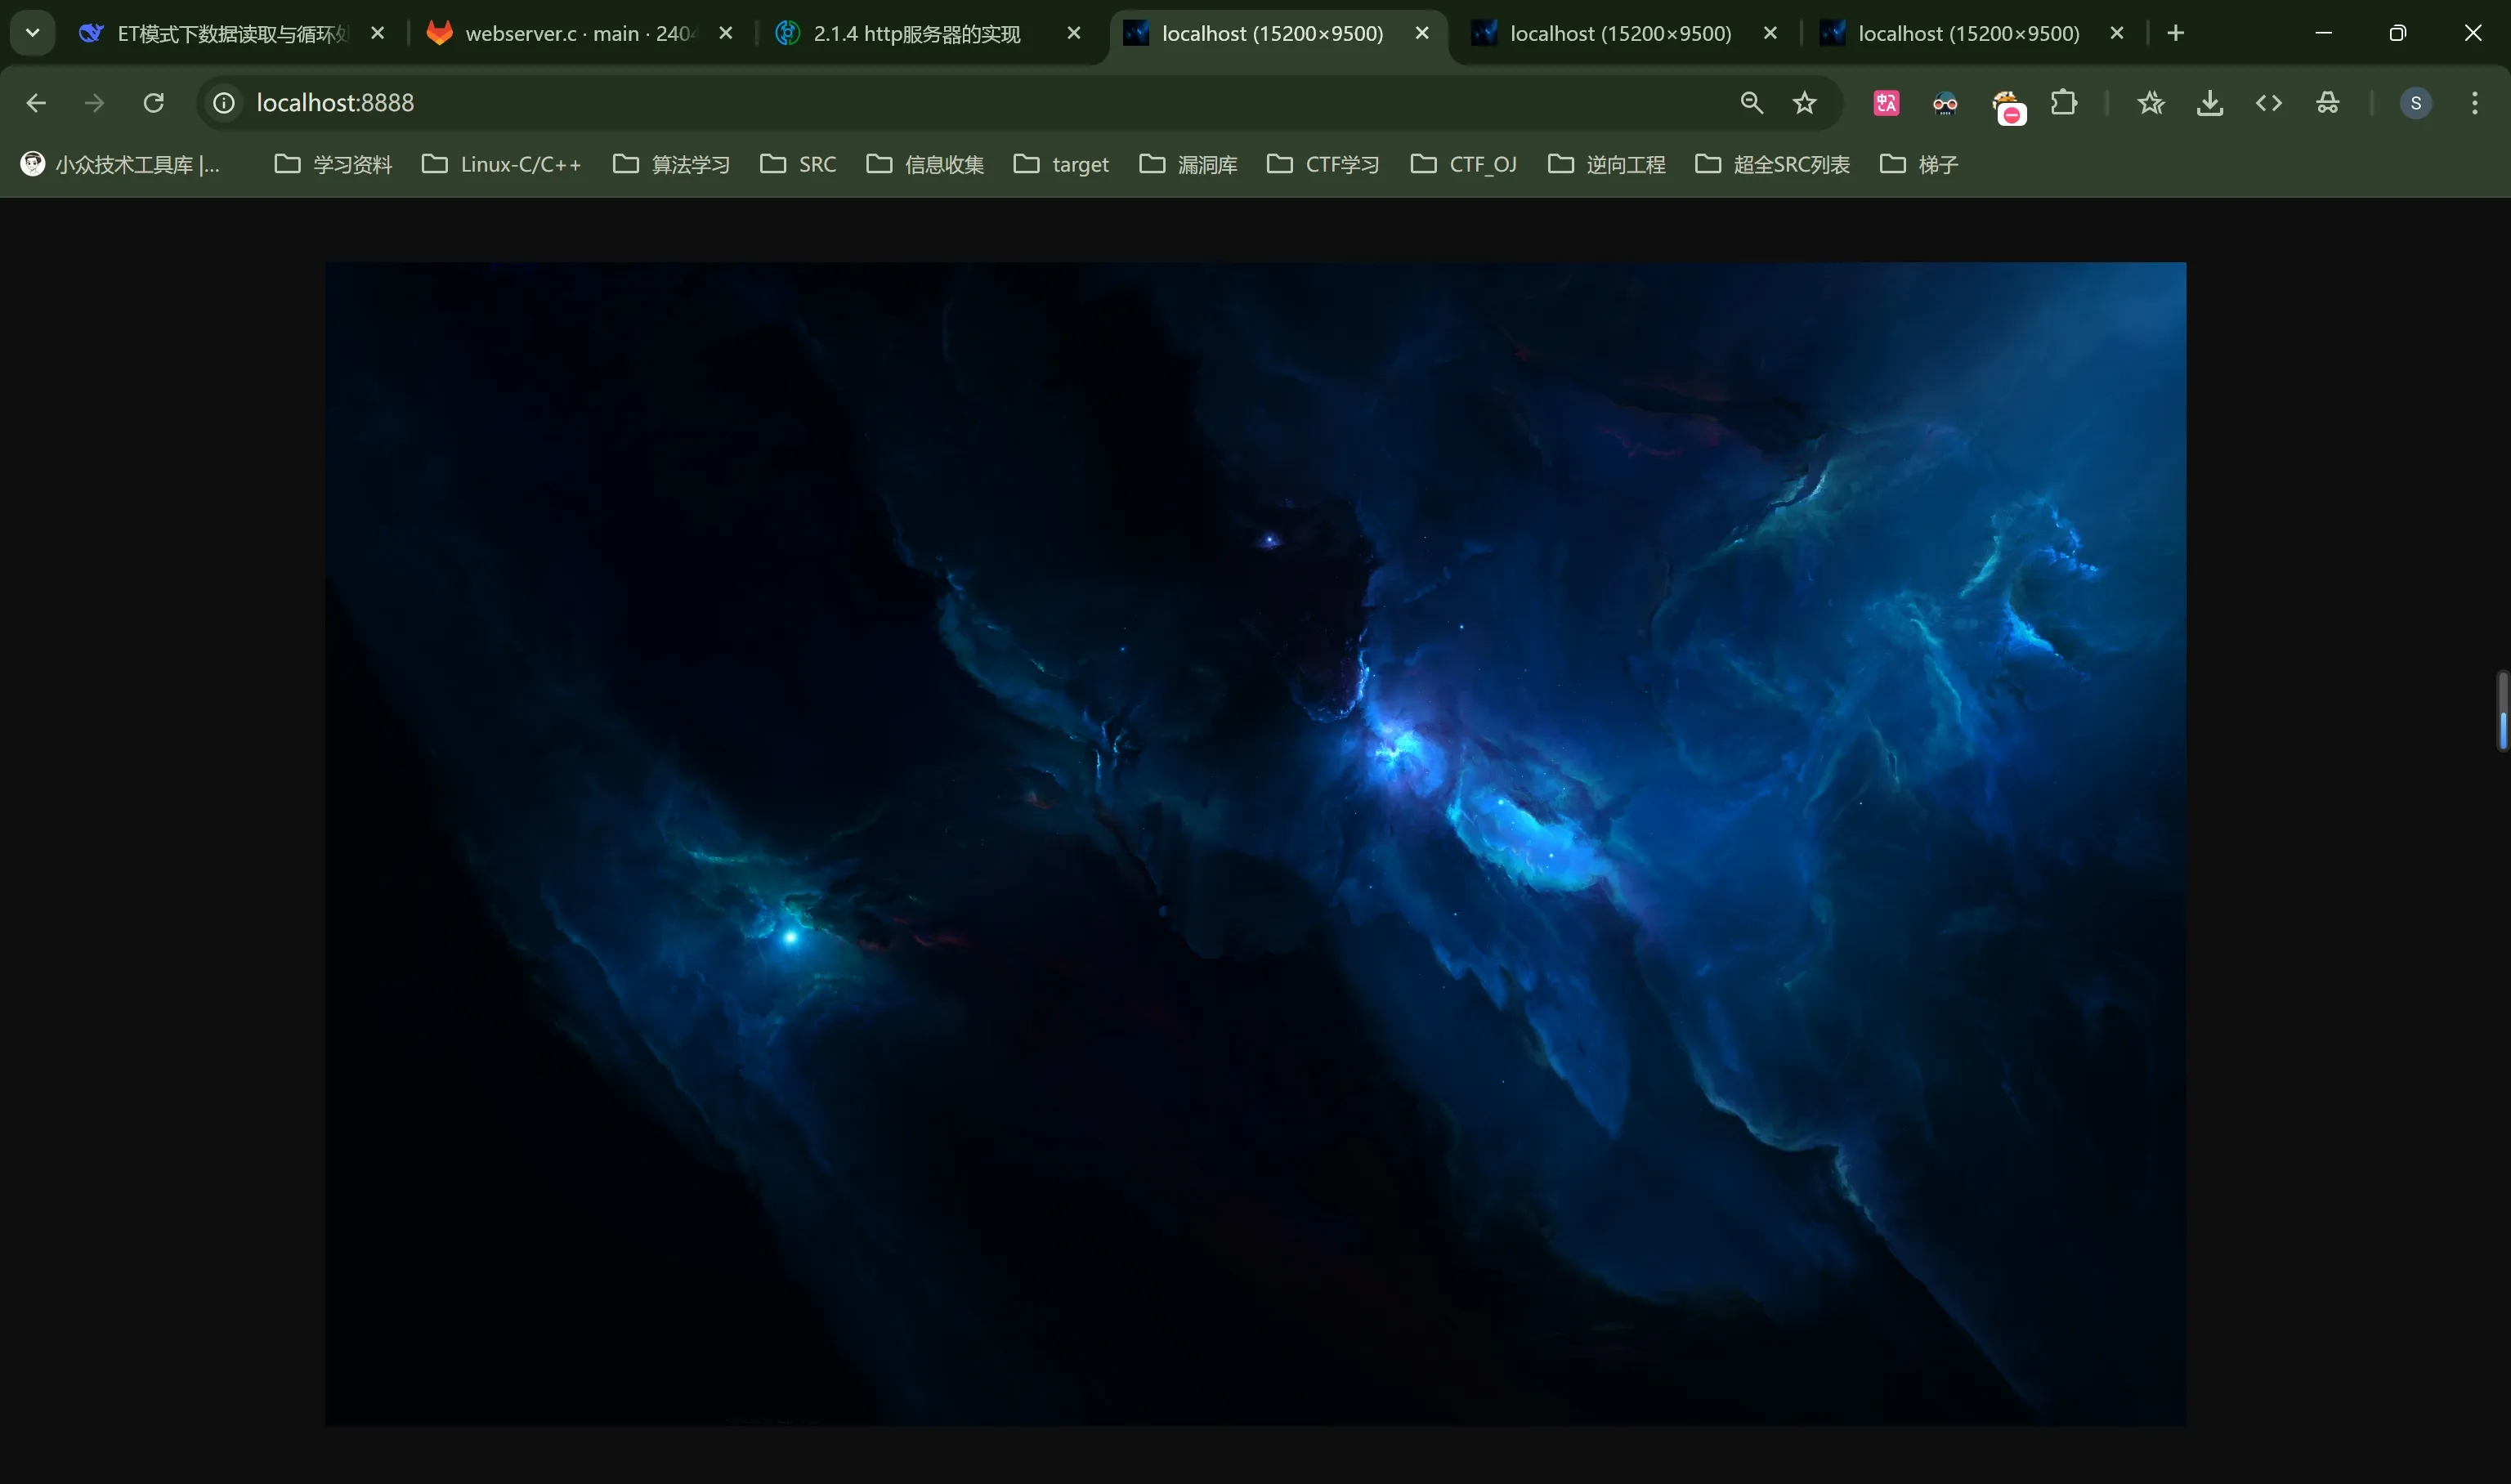Screen dimensions: 2511x1484
Task: Bookmark this page with the star icon
Action: coord(1804,103)
